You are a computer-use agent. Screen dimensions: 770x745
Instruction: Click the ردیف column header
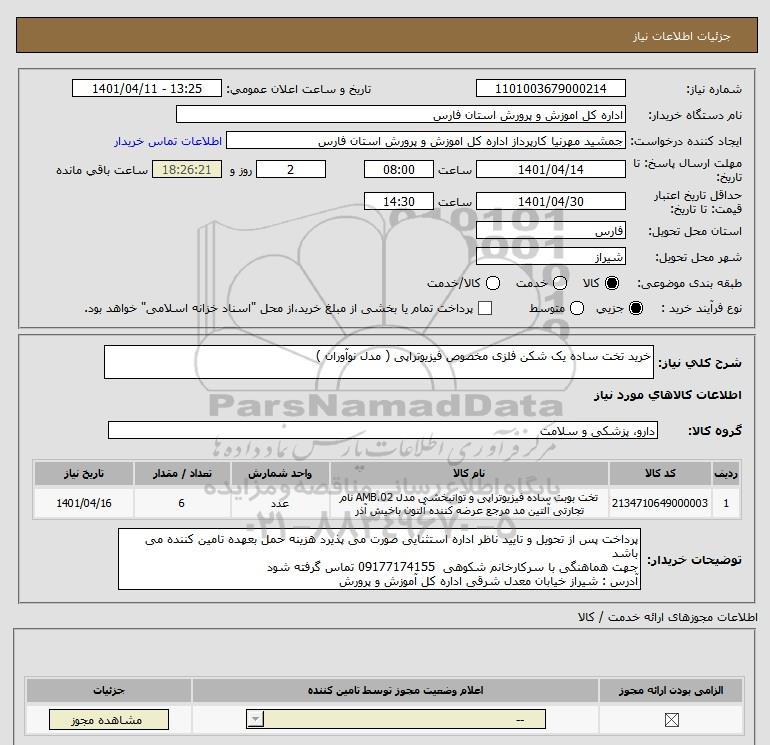pyautogui.click(x=726, y=473)
